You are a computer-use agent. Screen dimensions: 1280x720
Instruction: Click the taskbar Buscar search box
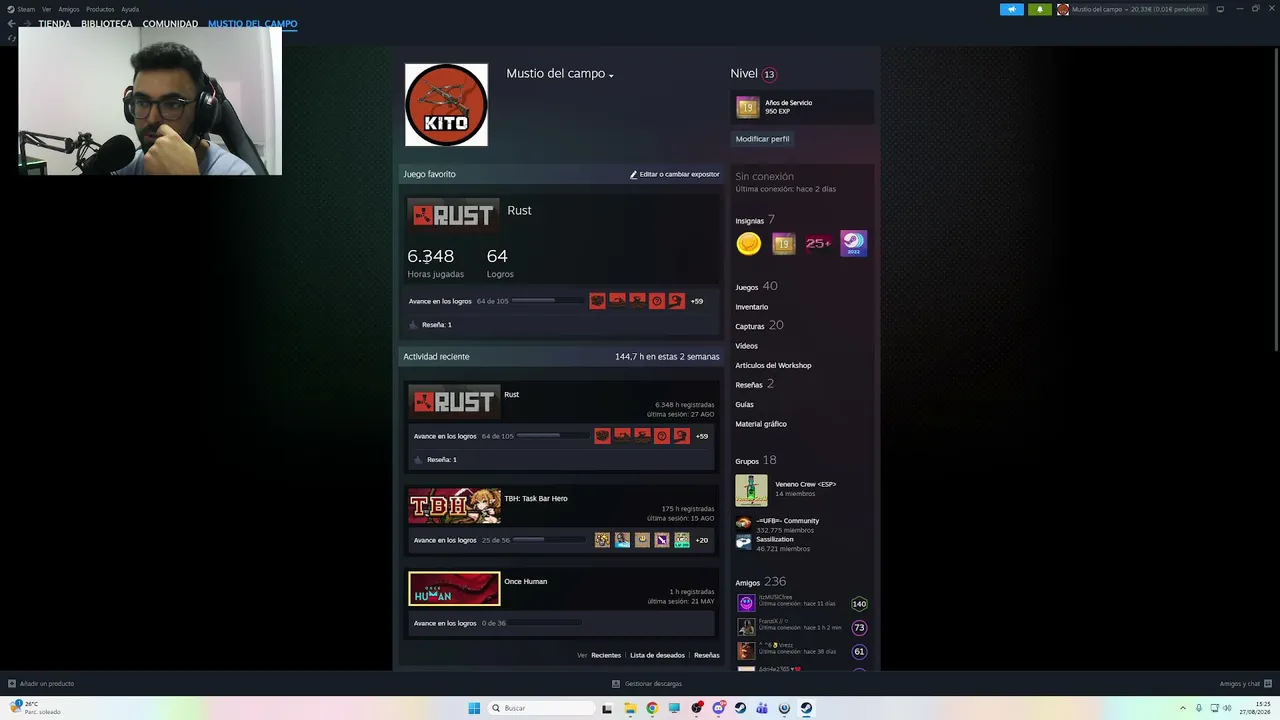pos(540,708)
